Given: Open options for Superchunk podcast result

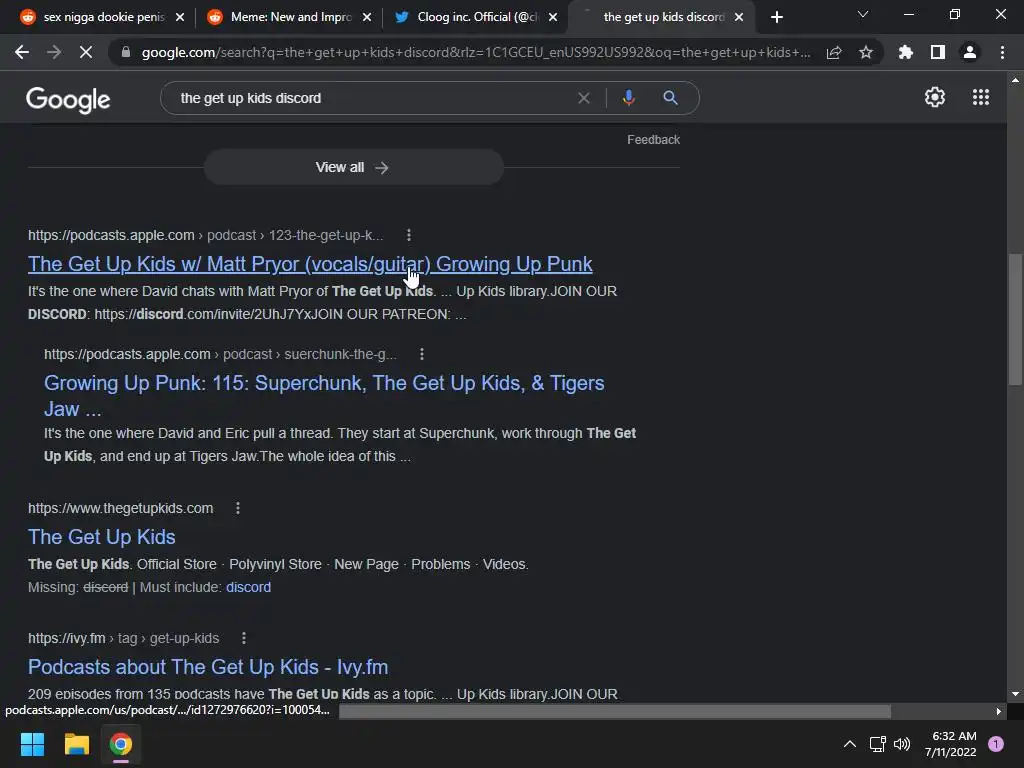Looking at the screenshot, I should tap(422, 354).
